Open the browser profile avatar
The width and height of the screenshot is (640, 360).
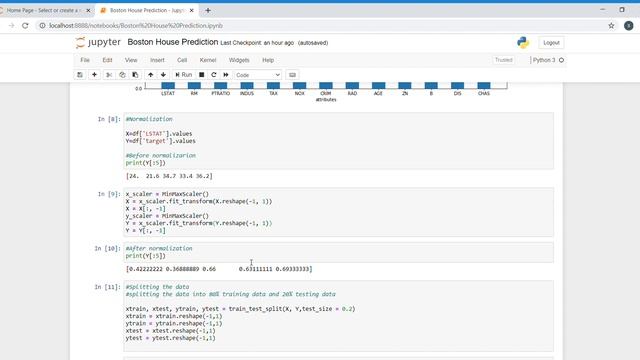629,25
